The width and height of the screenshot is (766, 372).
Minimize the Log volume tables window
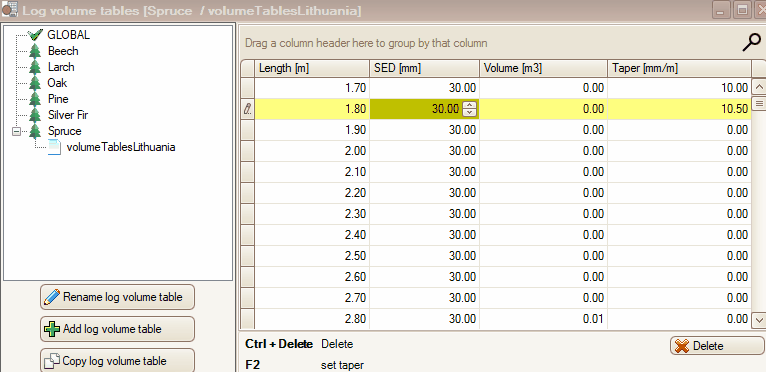720,9
